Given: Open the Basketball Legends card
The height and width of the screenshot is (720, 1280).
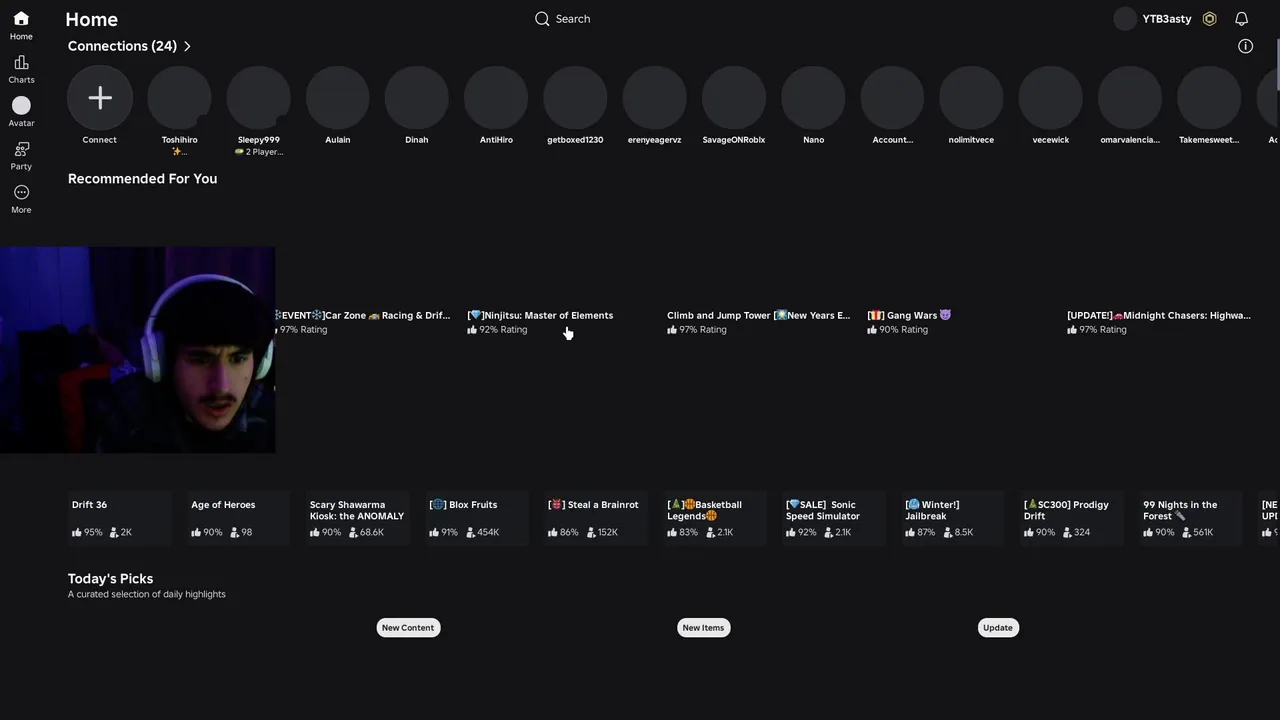Looking at the screenshot, I should [715, 518].
